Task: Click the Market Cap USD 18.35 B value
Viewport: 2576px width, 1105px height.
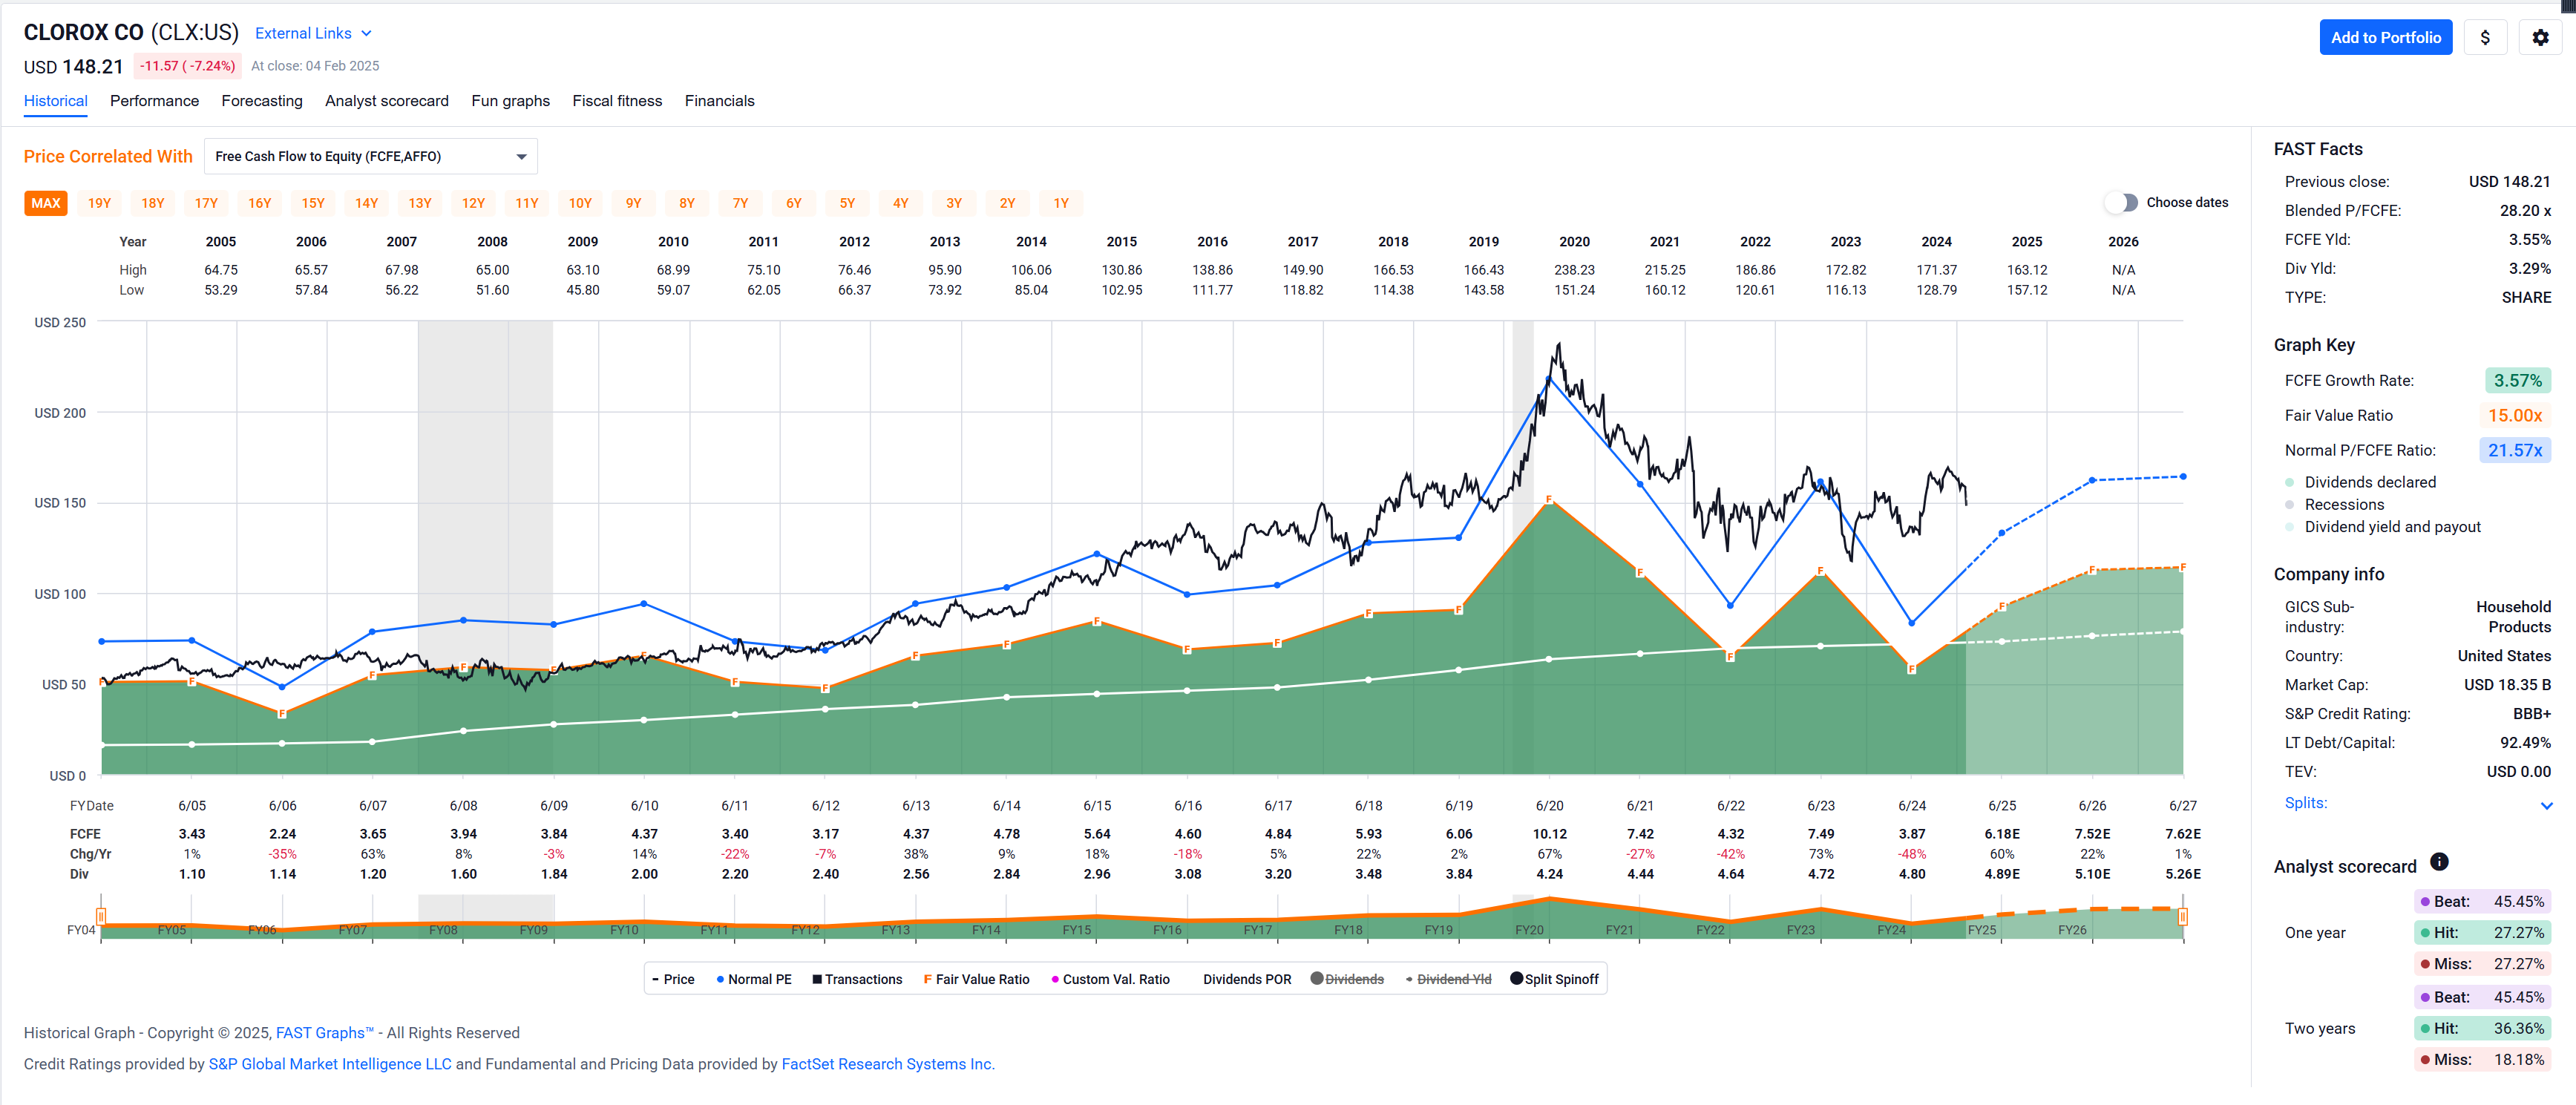Action: (2507, 685)
